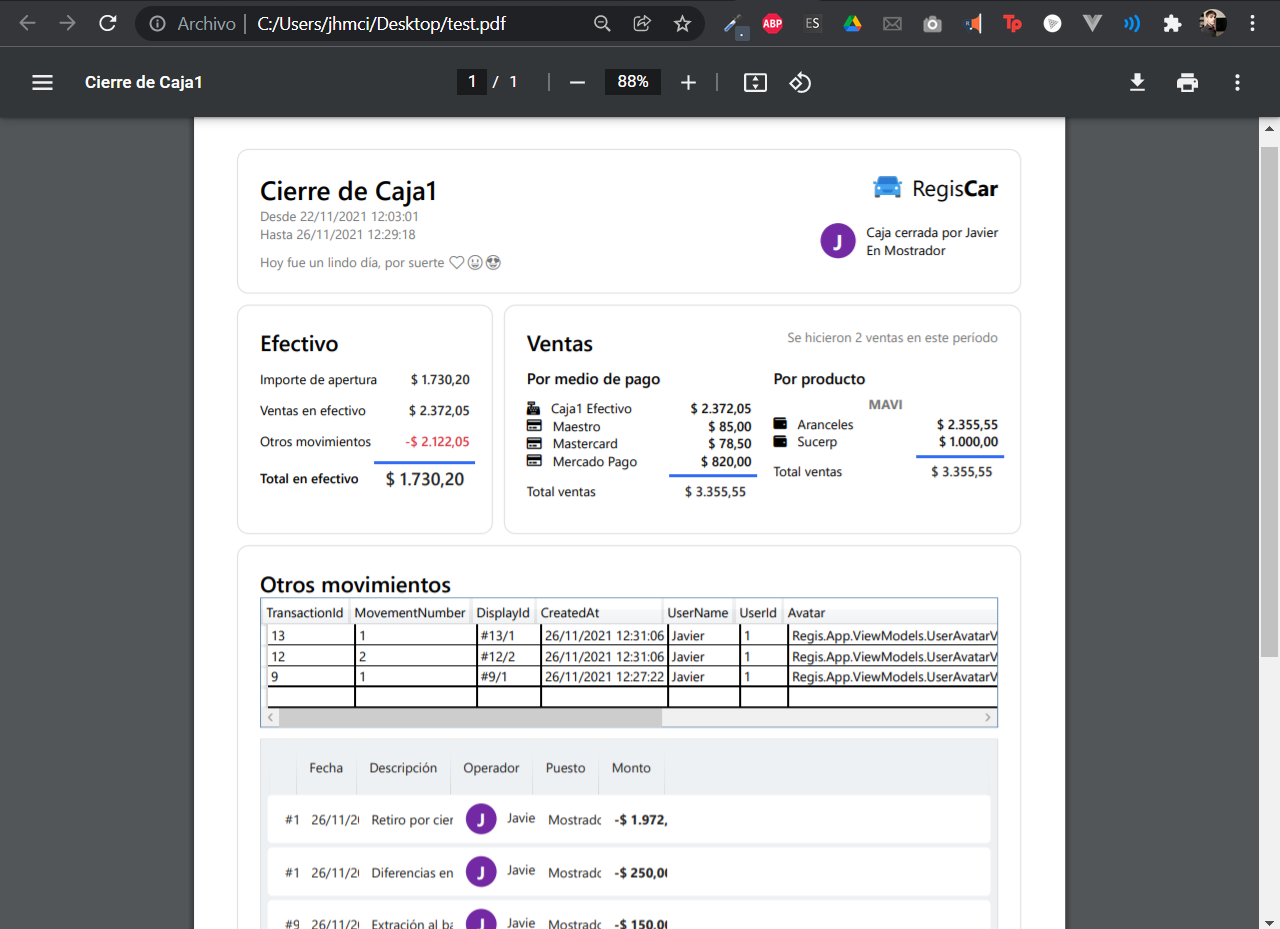
Task: Open the Chrome three-dot menu
Action: [x=1253, y=23]
